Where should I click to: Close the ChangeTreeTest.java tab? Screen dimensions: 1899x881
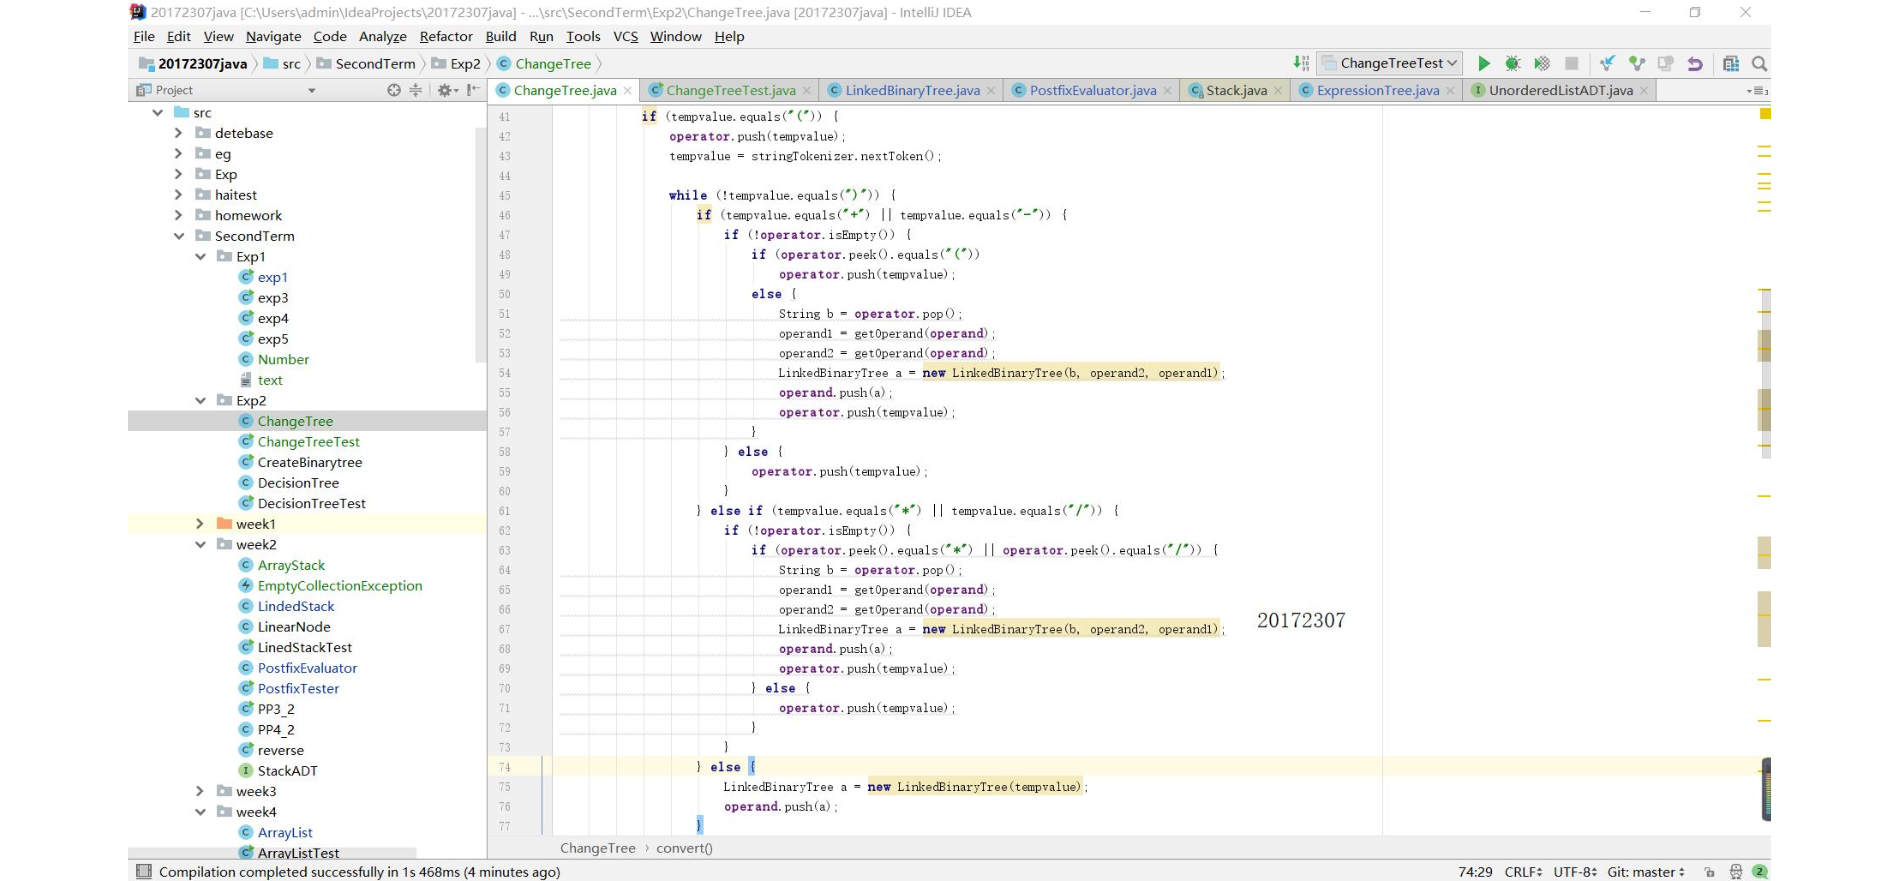click(807, 90)
